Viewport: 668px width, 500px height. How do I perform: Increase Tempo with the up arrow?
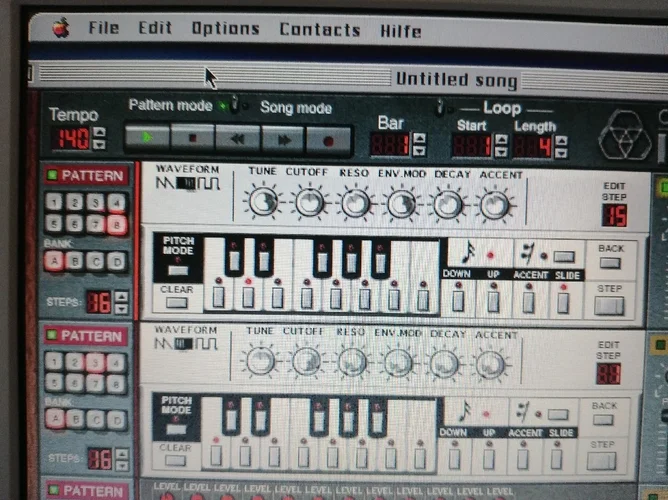pos(99,132)
